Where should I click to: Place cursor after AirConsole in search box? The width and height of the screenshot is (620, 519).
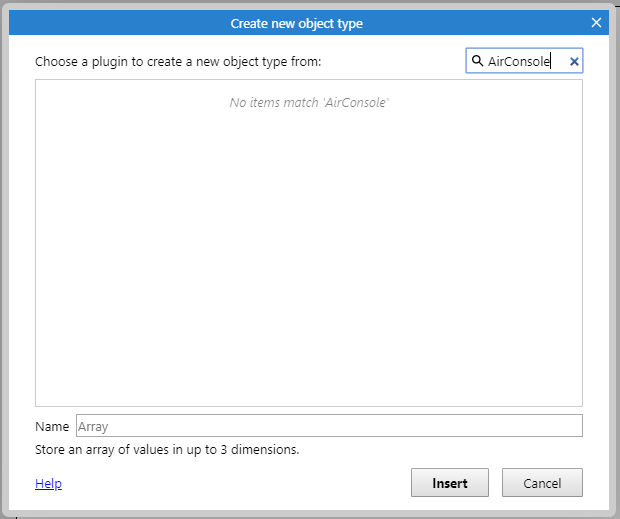click(551, 61)
